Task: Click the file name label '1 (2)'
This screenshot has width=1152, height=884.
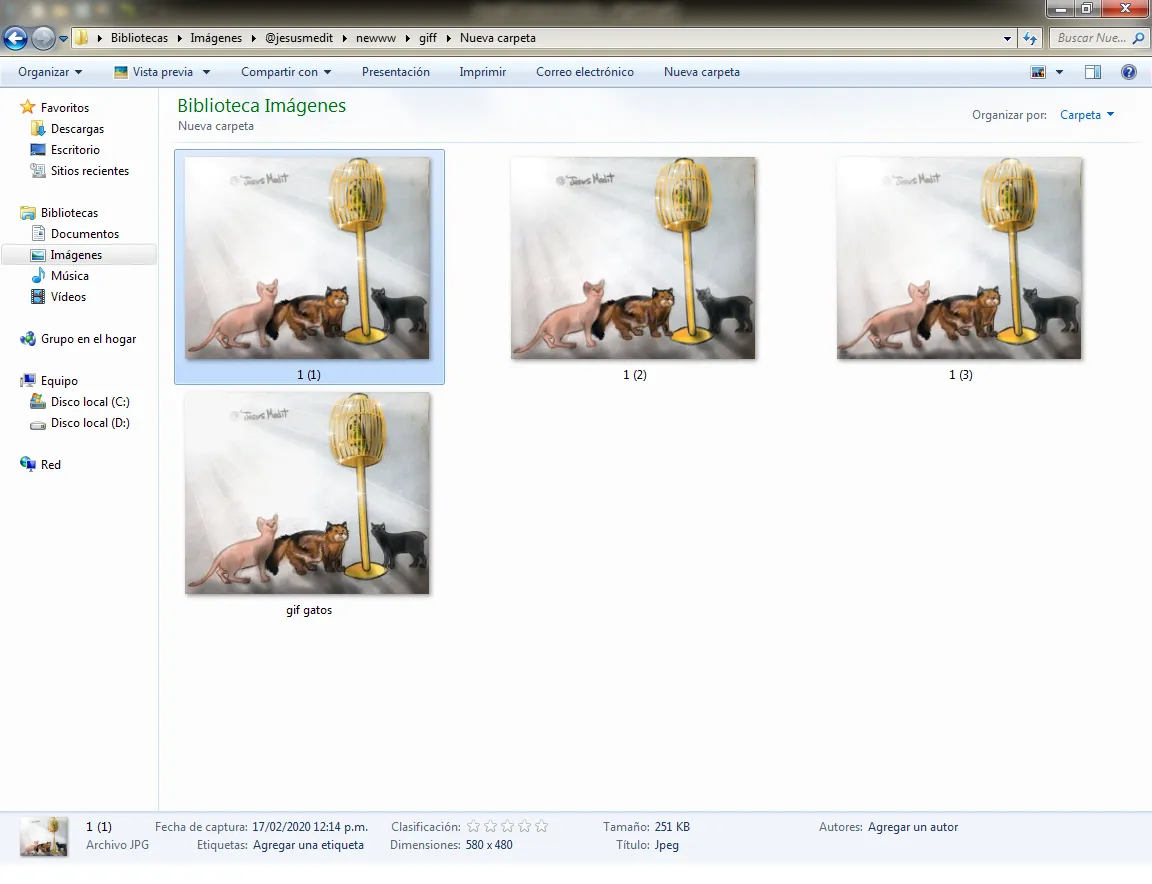Action: (635, 375)
